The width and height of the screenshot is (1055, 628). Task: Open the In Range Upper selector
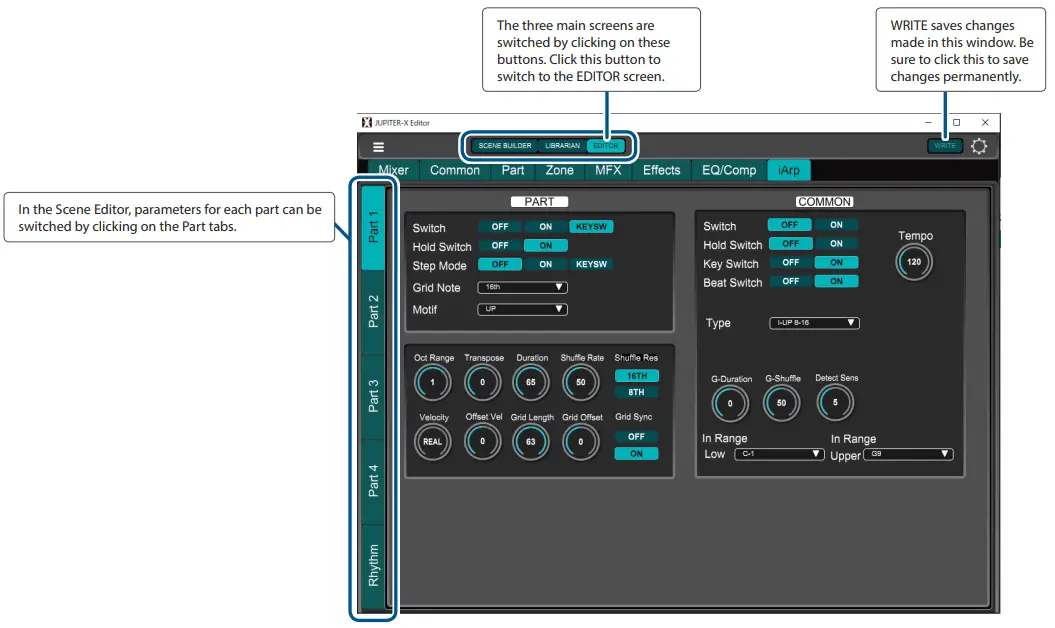[907, 454]
